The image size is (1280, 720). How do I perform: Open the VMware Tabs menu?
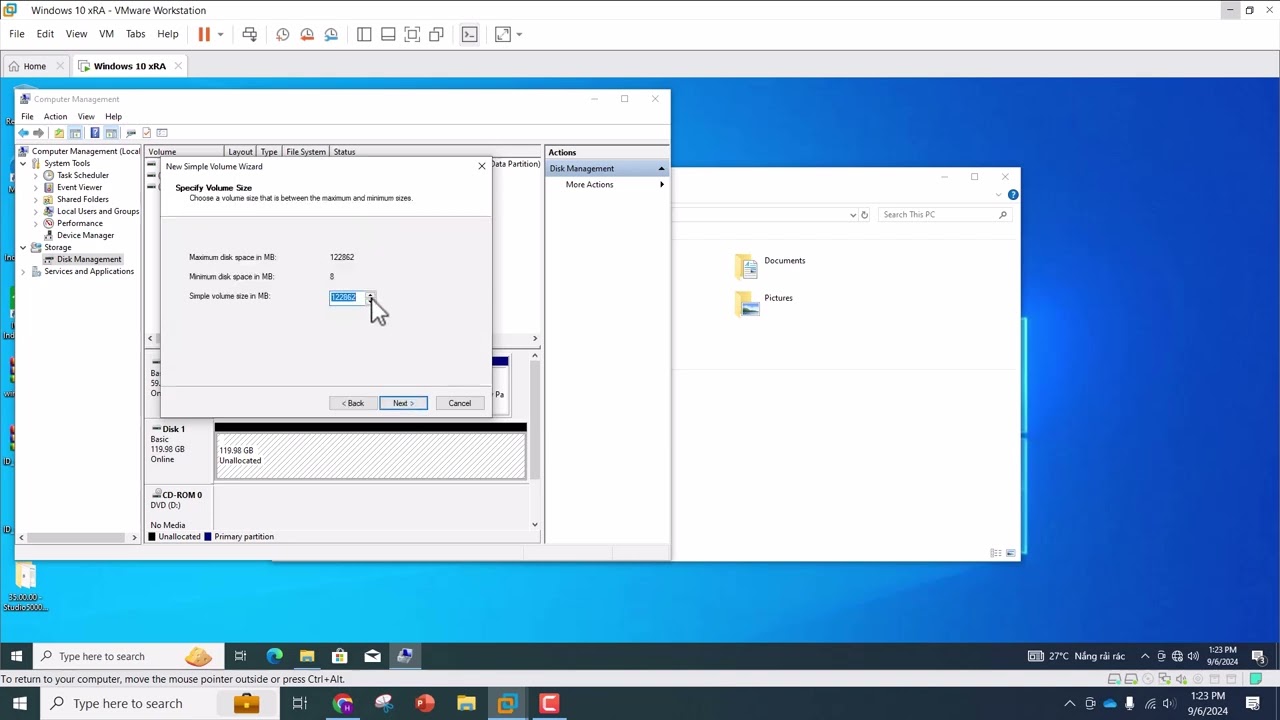pos(135,34)
